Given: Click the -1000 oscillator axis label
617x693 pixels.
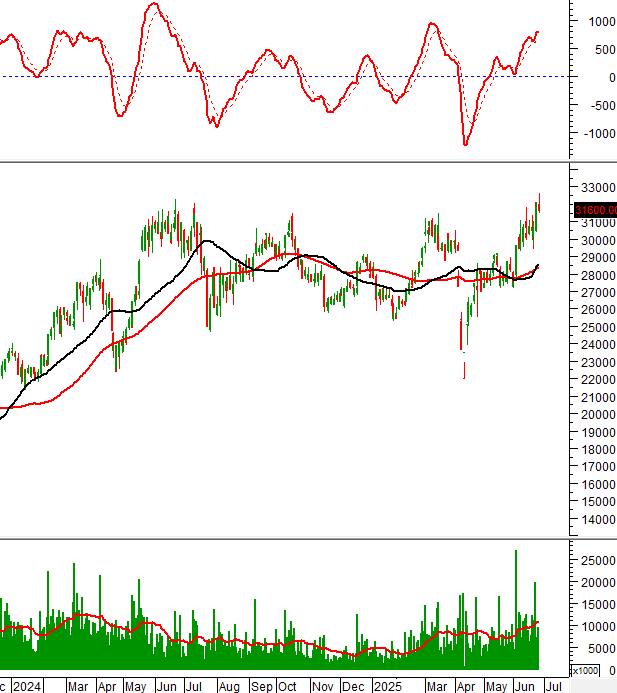Looking at the screenshot, I should pos(600,133).
